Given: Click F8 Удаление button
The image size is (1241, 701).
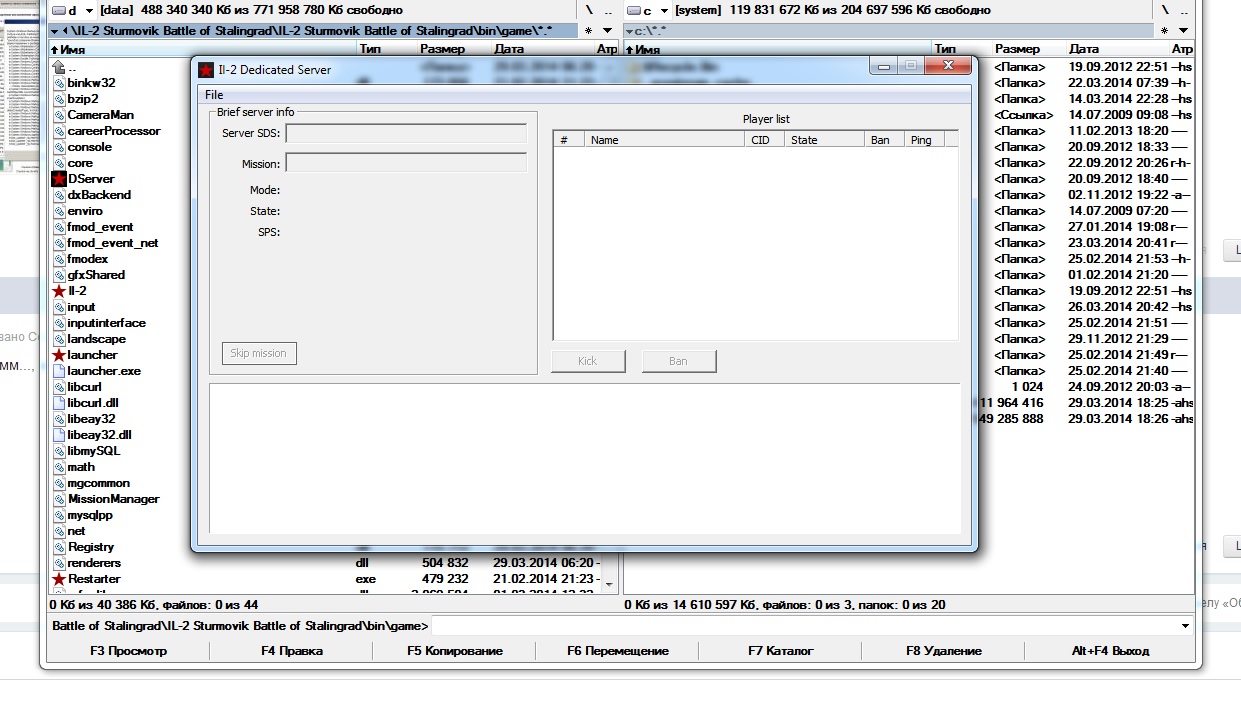Looking at the screenshot, I should pyautogui.click(x=944, y=651).
